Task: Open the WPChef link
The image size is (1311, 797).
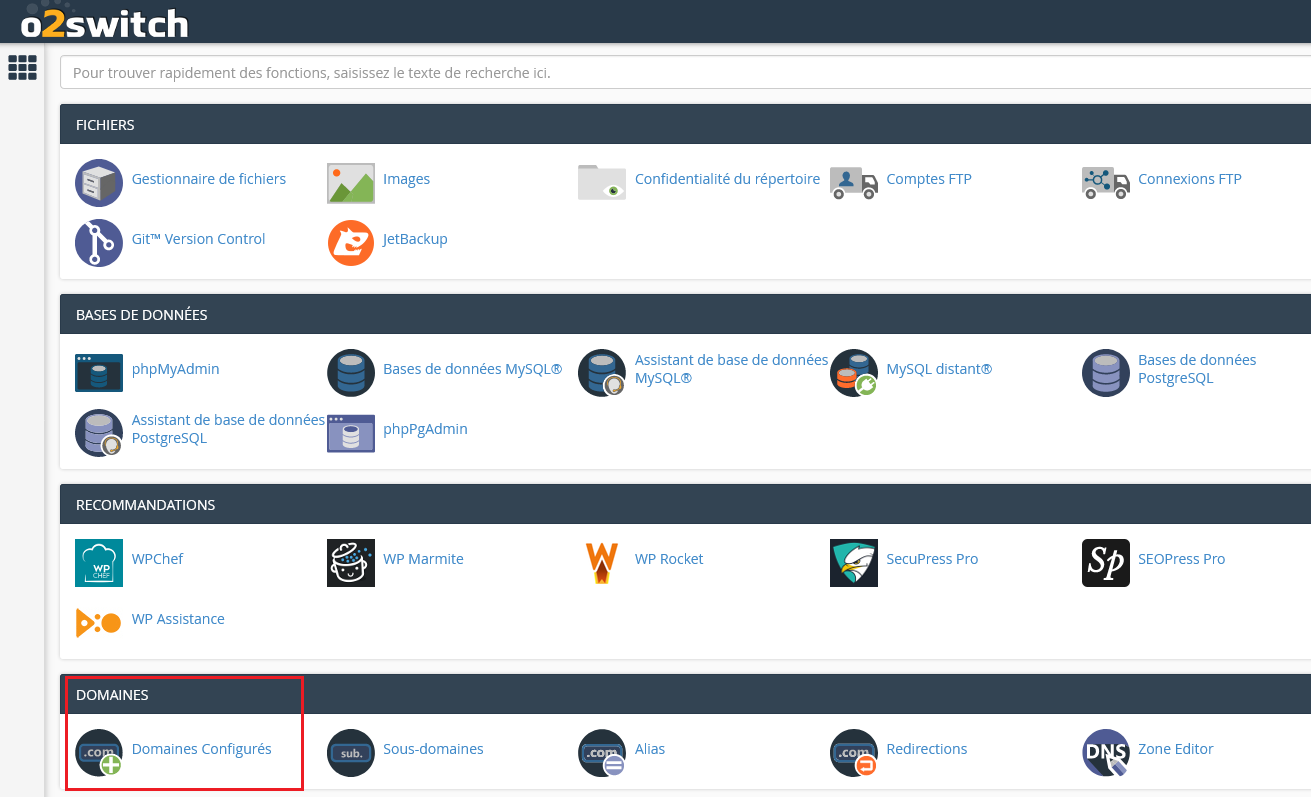Action: 158,559
